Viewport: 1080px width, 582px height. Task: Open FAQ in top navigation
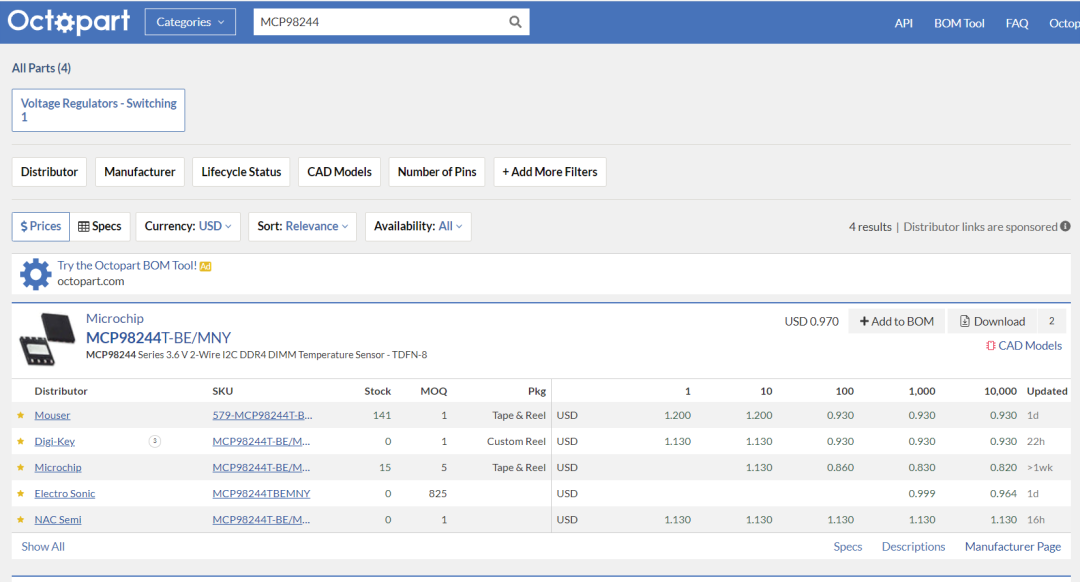(x=1017, y=23)
